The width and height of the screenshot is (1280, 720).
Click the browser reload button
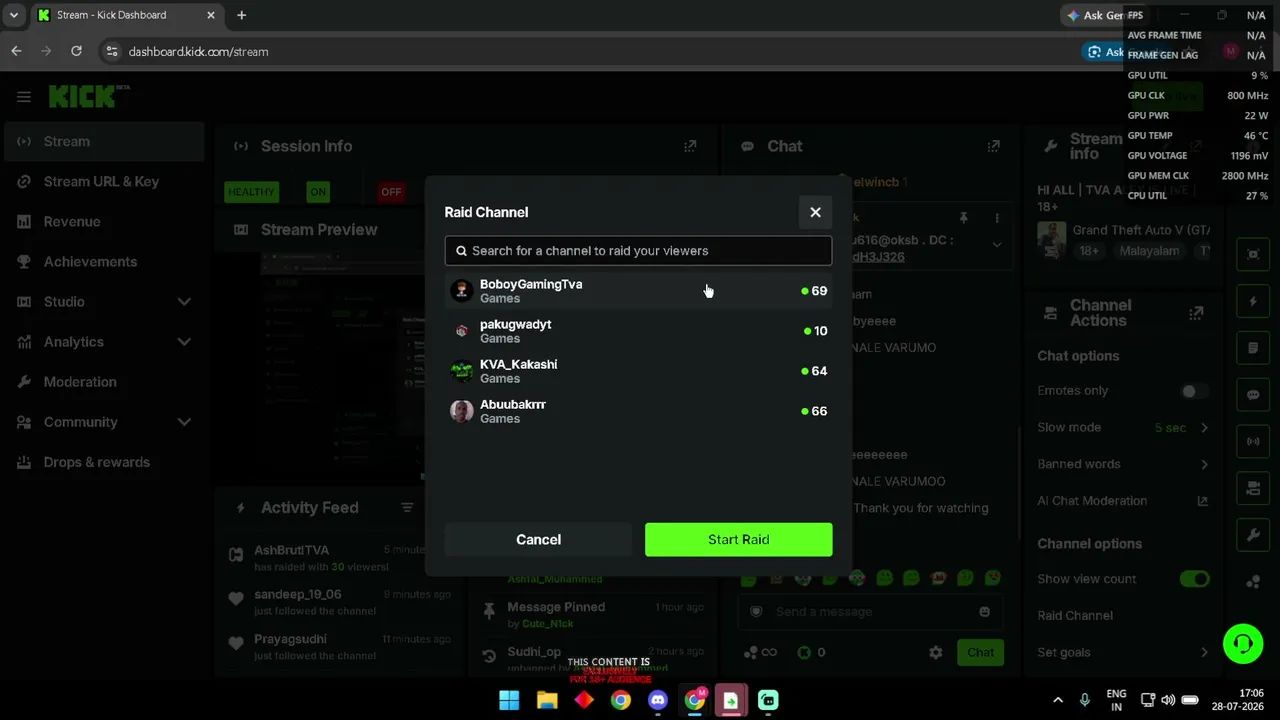point(76,51)
